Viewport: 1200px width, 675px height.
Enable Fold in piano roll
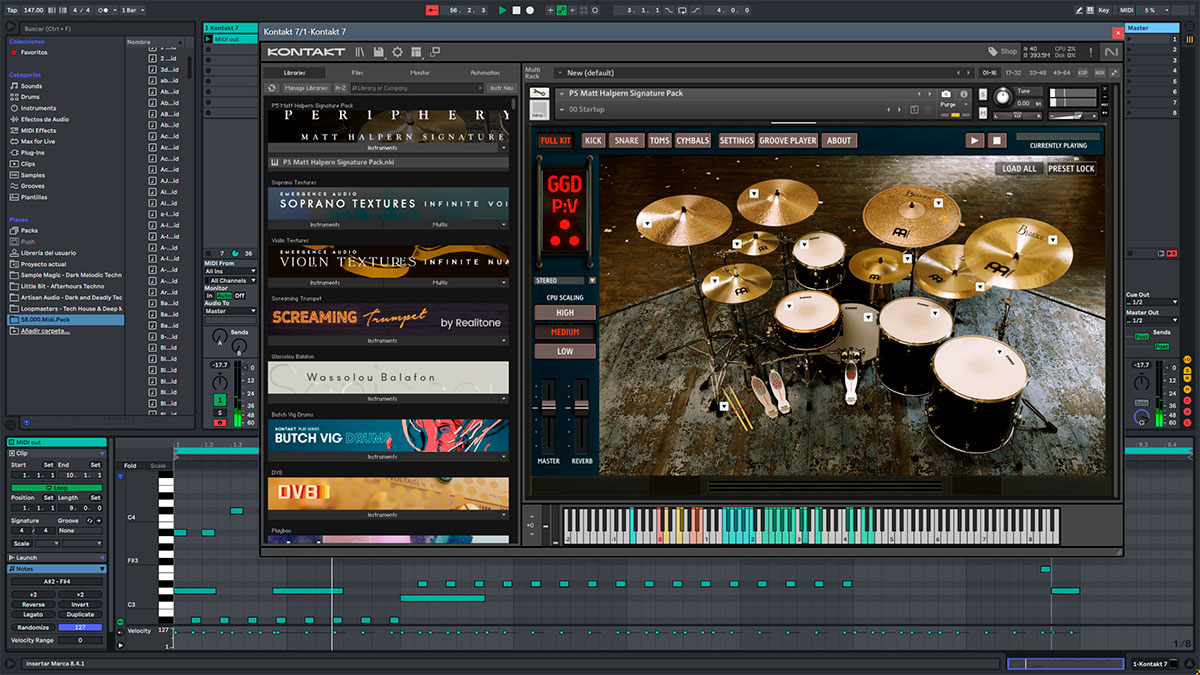click(130, 465)
